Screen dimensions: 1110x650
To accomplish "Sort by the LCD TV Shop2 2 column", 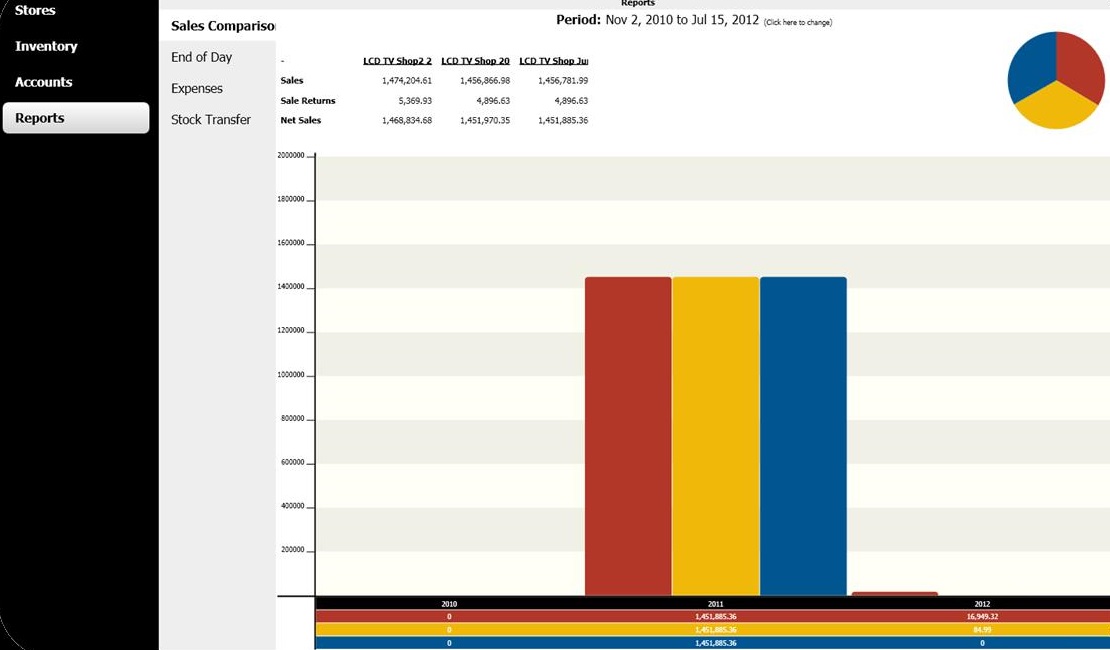I will pos(397,60).
